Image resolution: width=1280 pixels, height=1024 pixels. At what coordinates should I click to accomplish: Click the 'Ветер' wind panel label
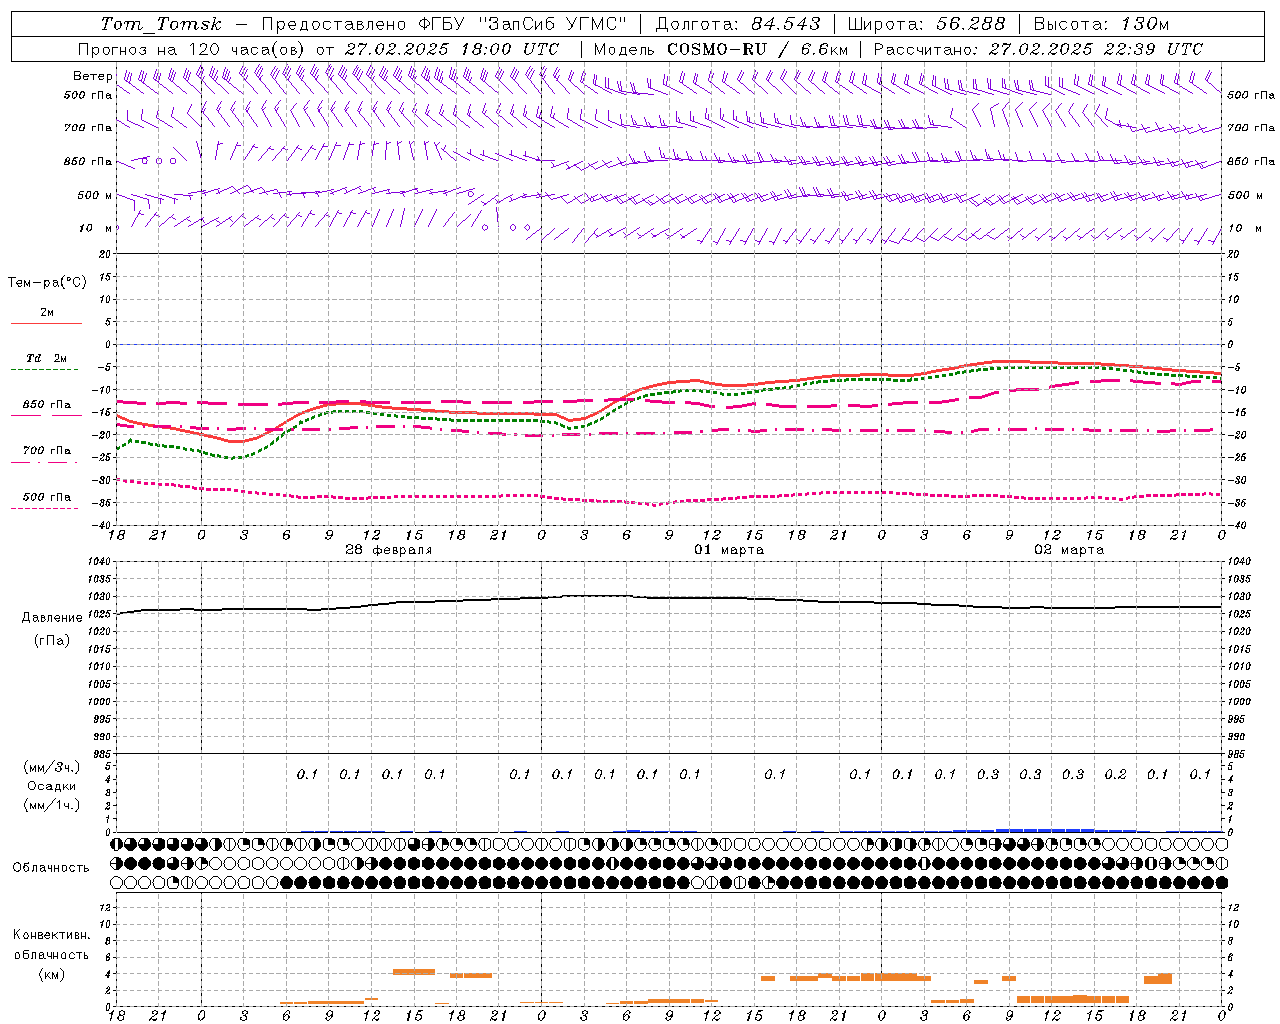[93, 76]
